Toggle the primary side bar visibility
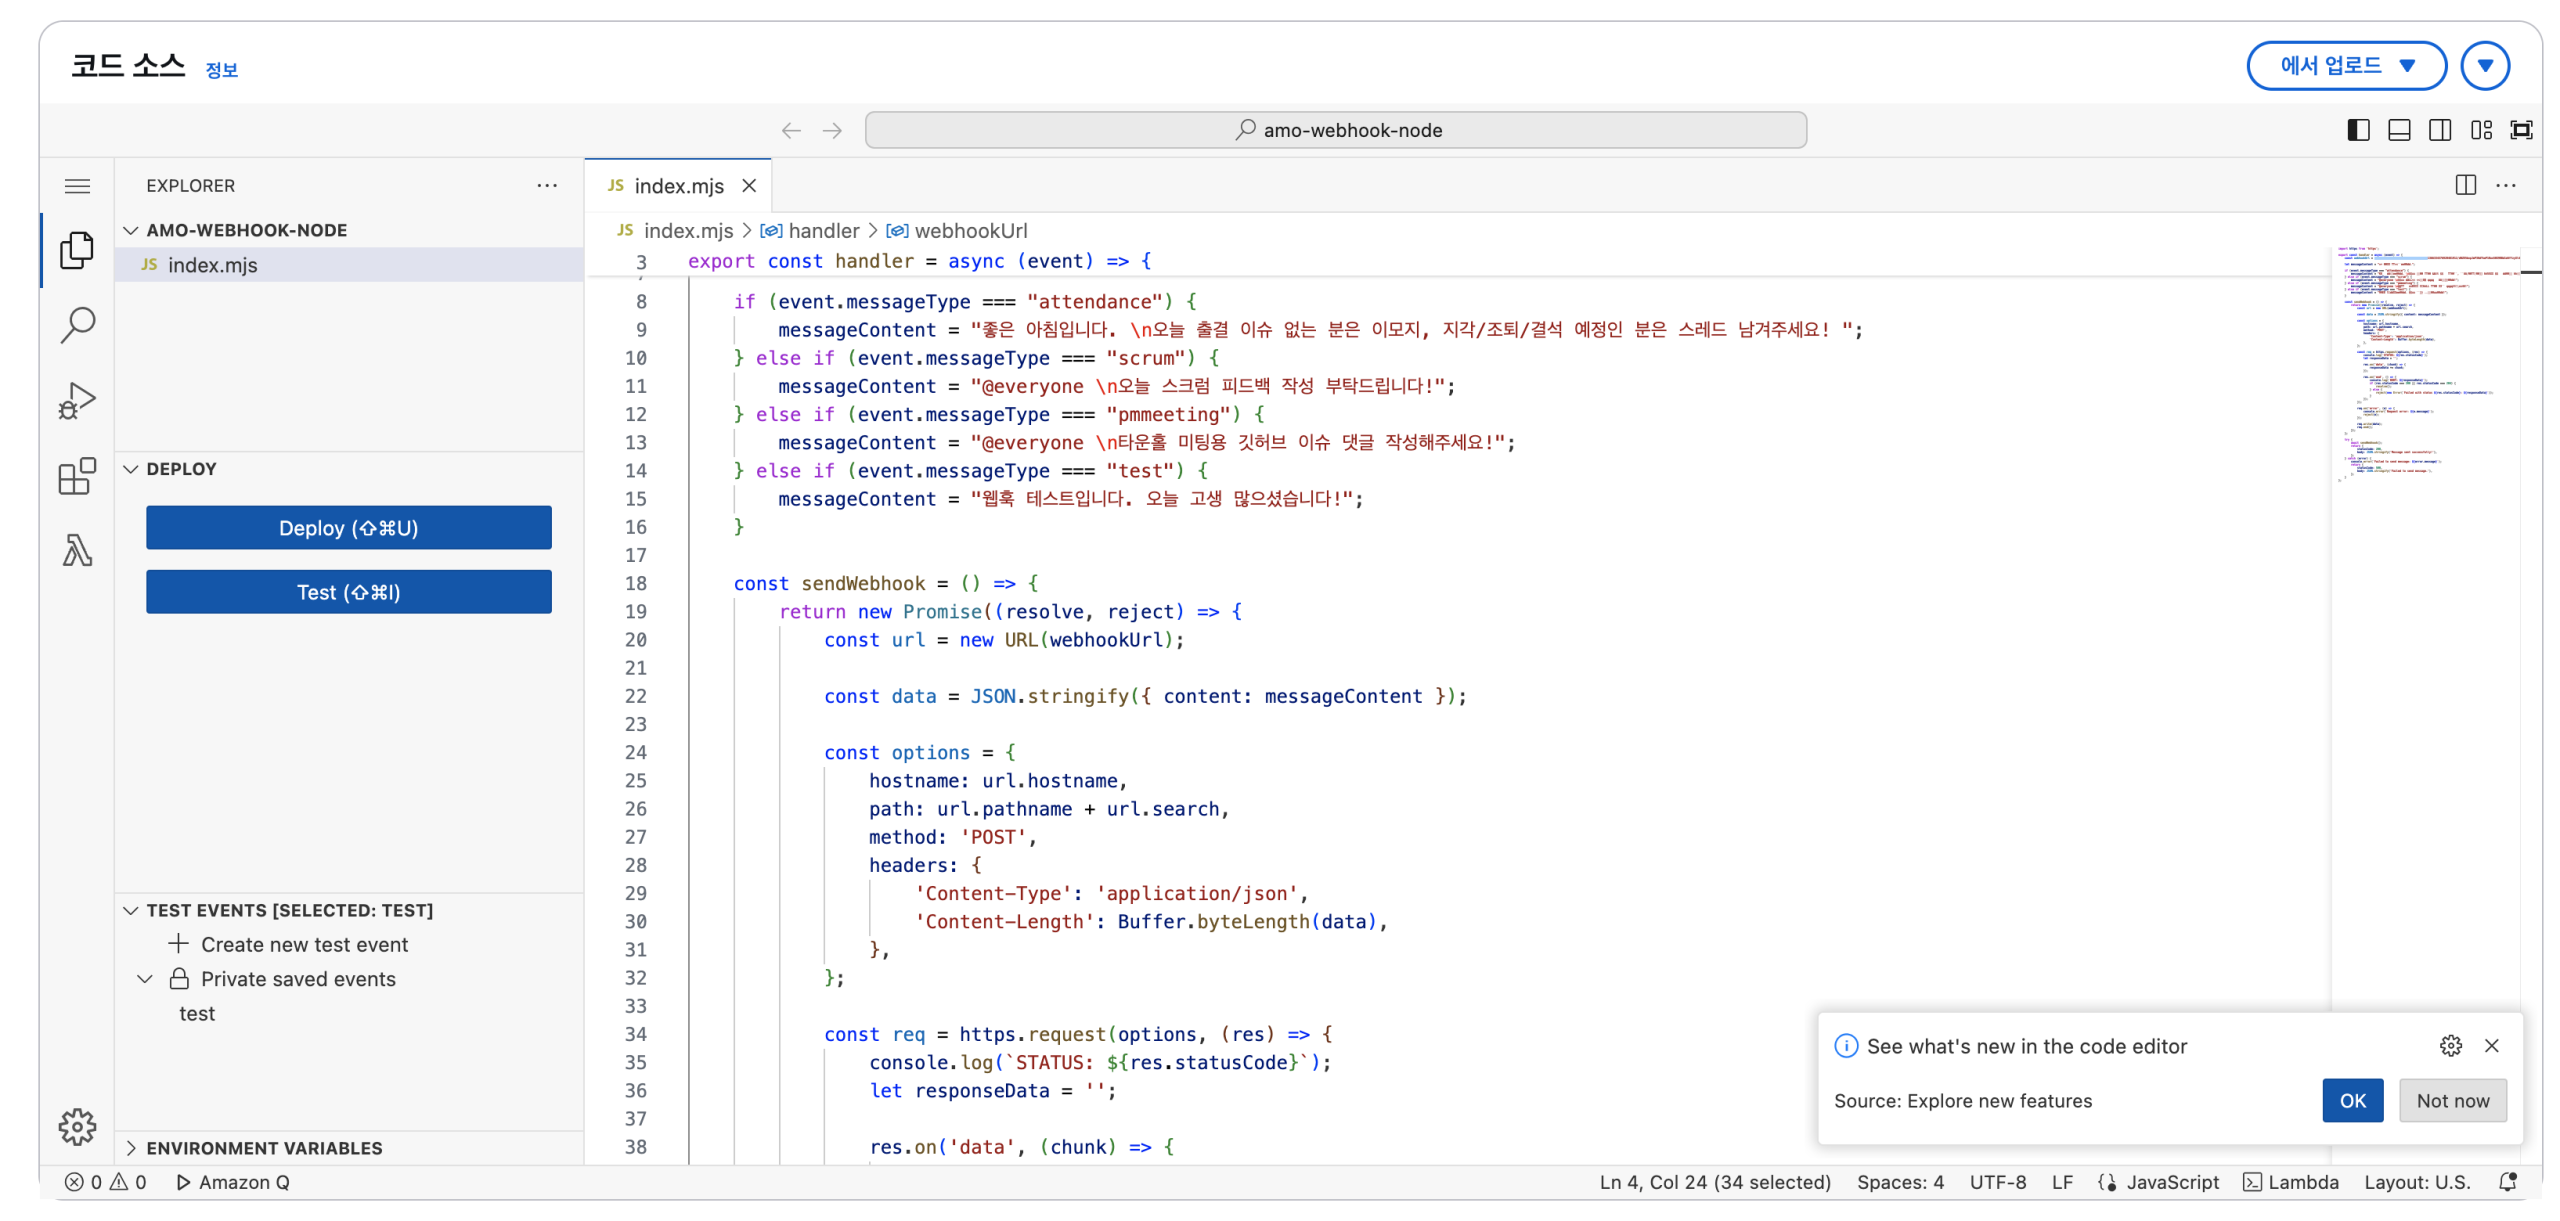Viewport: 2560px width, 1221px height. coord(2358,129)
